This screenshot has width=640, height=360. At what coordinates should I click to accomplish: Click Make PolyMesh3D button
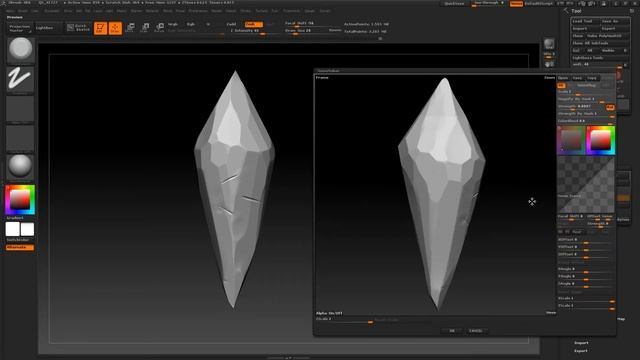pyautogui.click(x=607, y=36)
